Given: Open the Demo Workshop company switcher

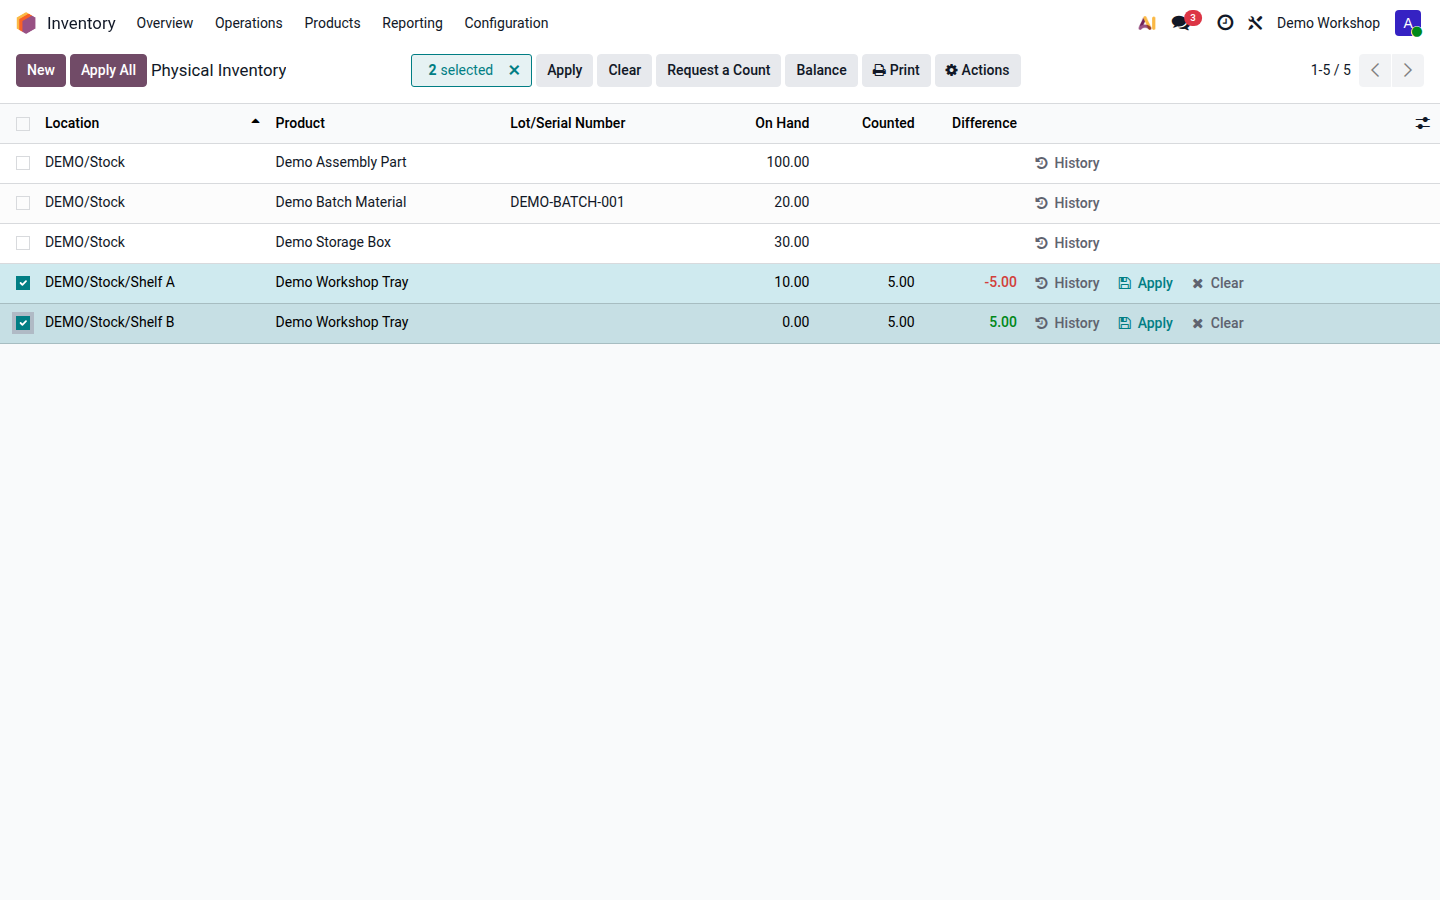Looking at the screenshot, I should [1328, 23].
